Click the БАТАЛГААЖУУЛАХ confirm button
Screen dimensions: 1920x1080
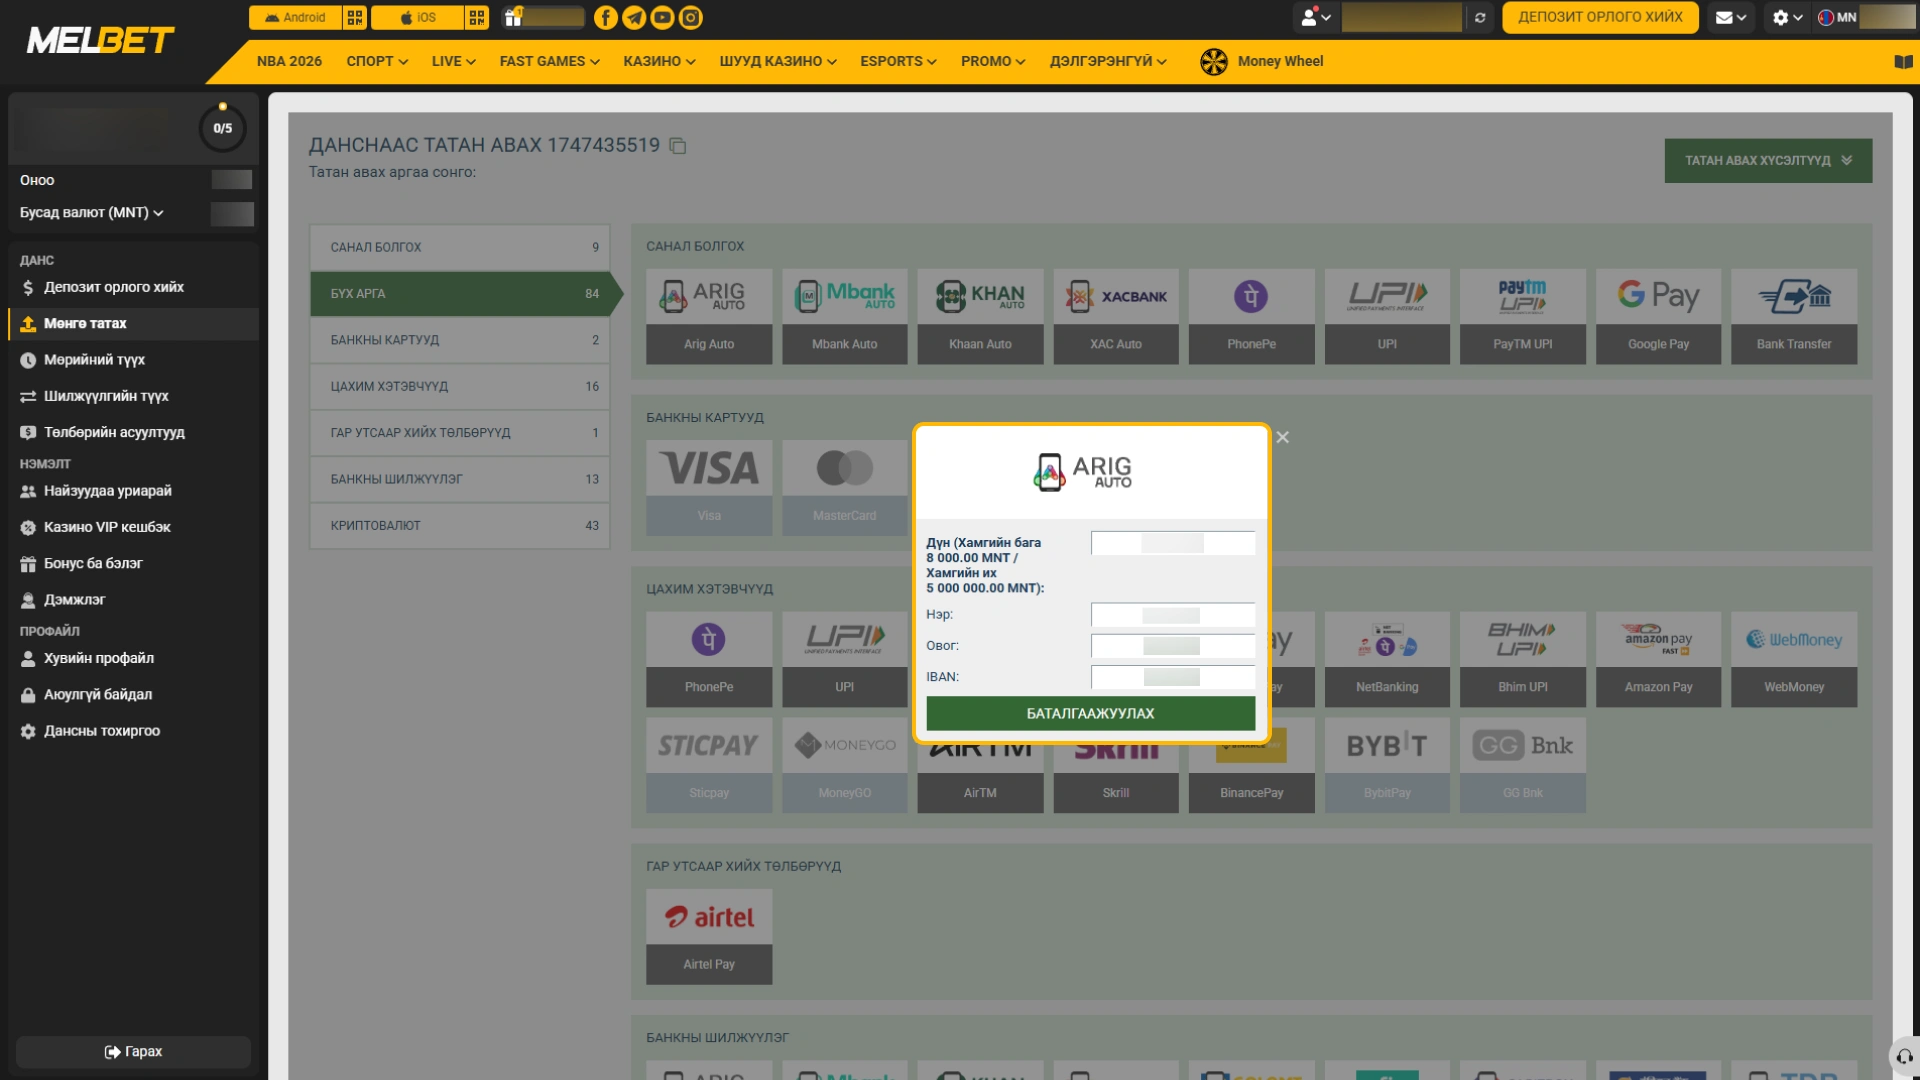[x=1090, y=714]
